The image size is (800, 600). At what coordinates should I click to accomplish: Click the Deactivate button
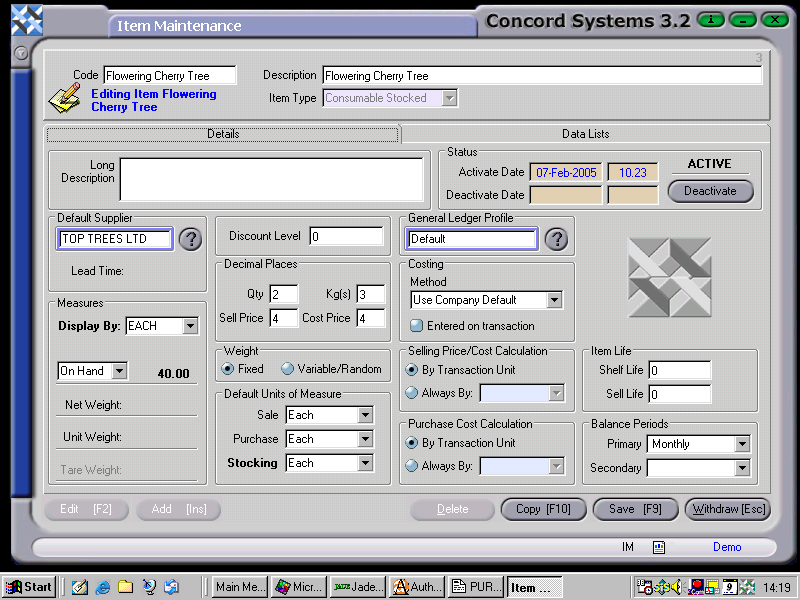coord(710,191)
